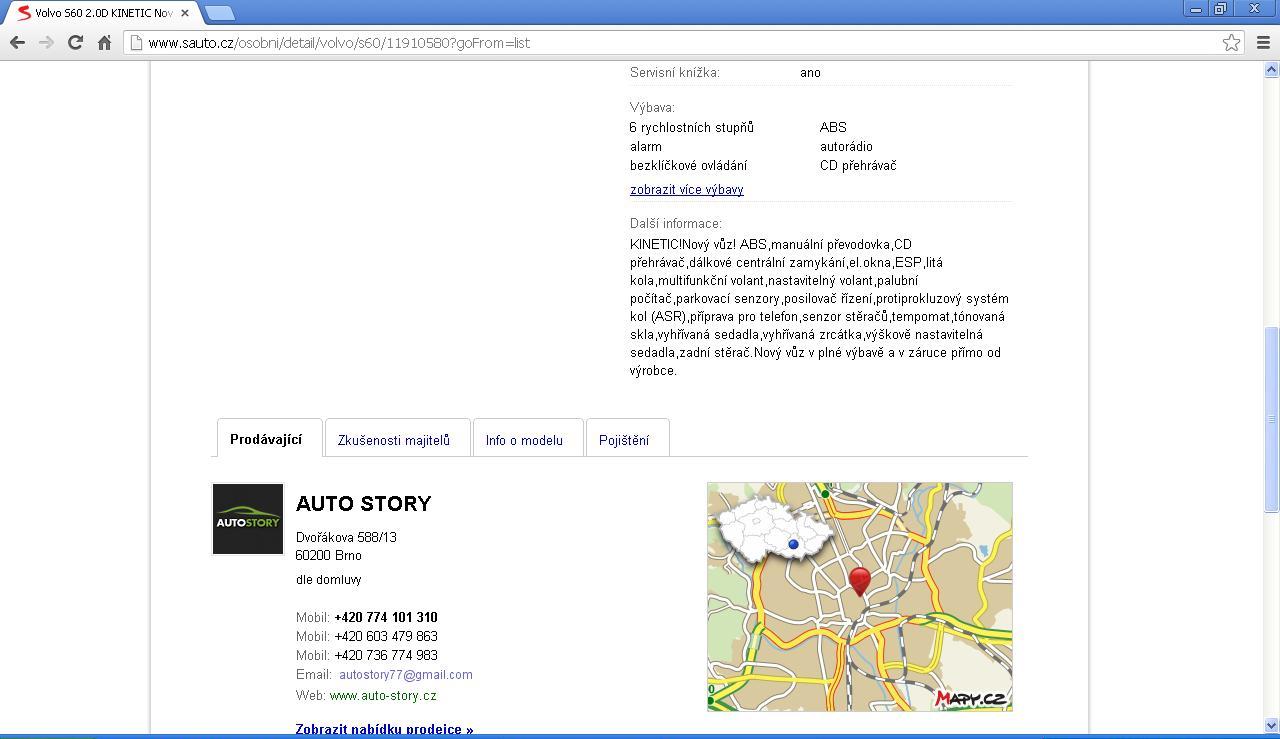This screenshot has width=1280, height=739.
Task: Go to the browser Home icon
Action: click(104, 42)
